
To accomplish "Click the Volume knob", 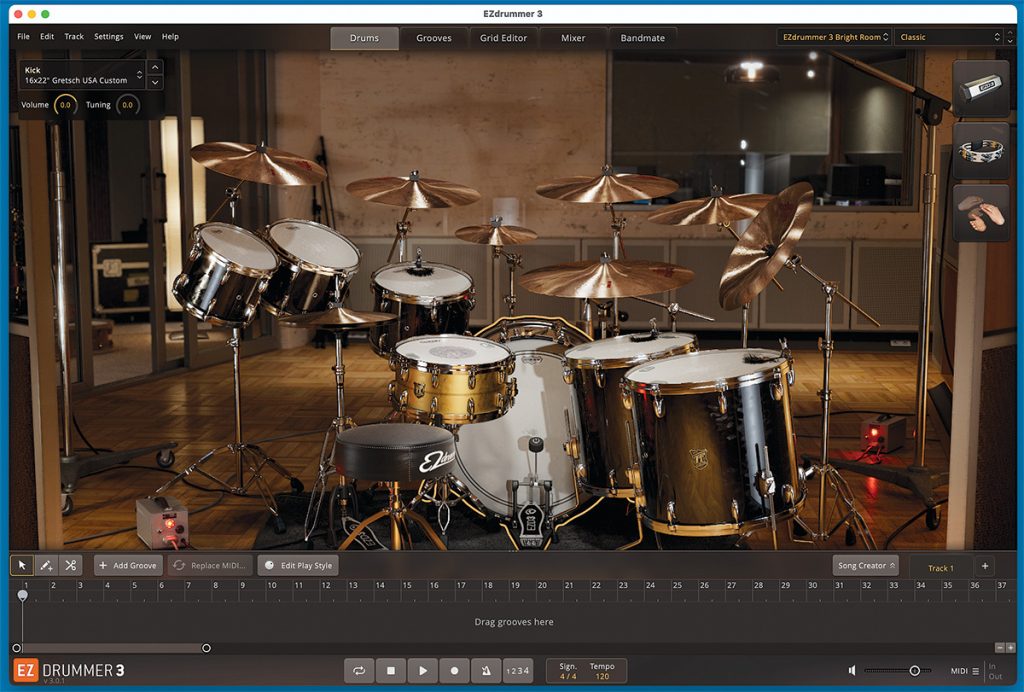I will (65, 104).
